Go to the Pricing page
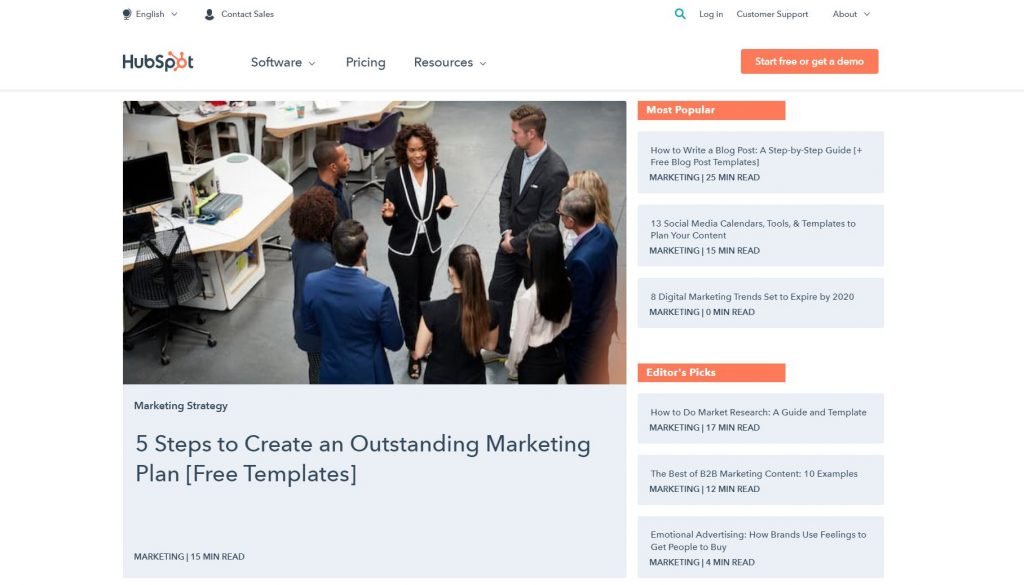Screen dimensions: 1024x585 pyautogui.click(x=365, y=62)
